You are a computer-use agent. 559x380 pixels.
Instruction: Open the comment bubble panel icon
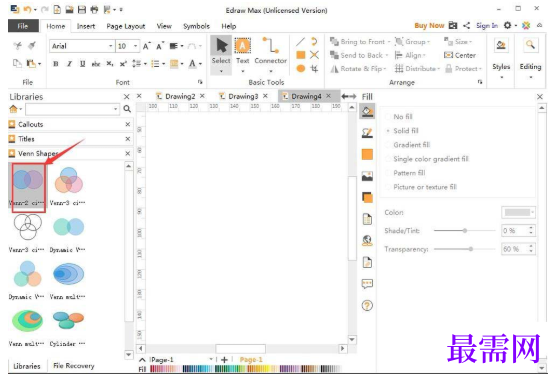pyautogui.click(x=367, y=284)
